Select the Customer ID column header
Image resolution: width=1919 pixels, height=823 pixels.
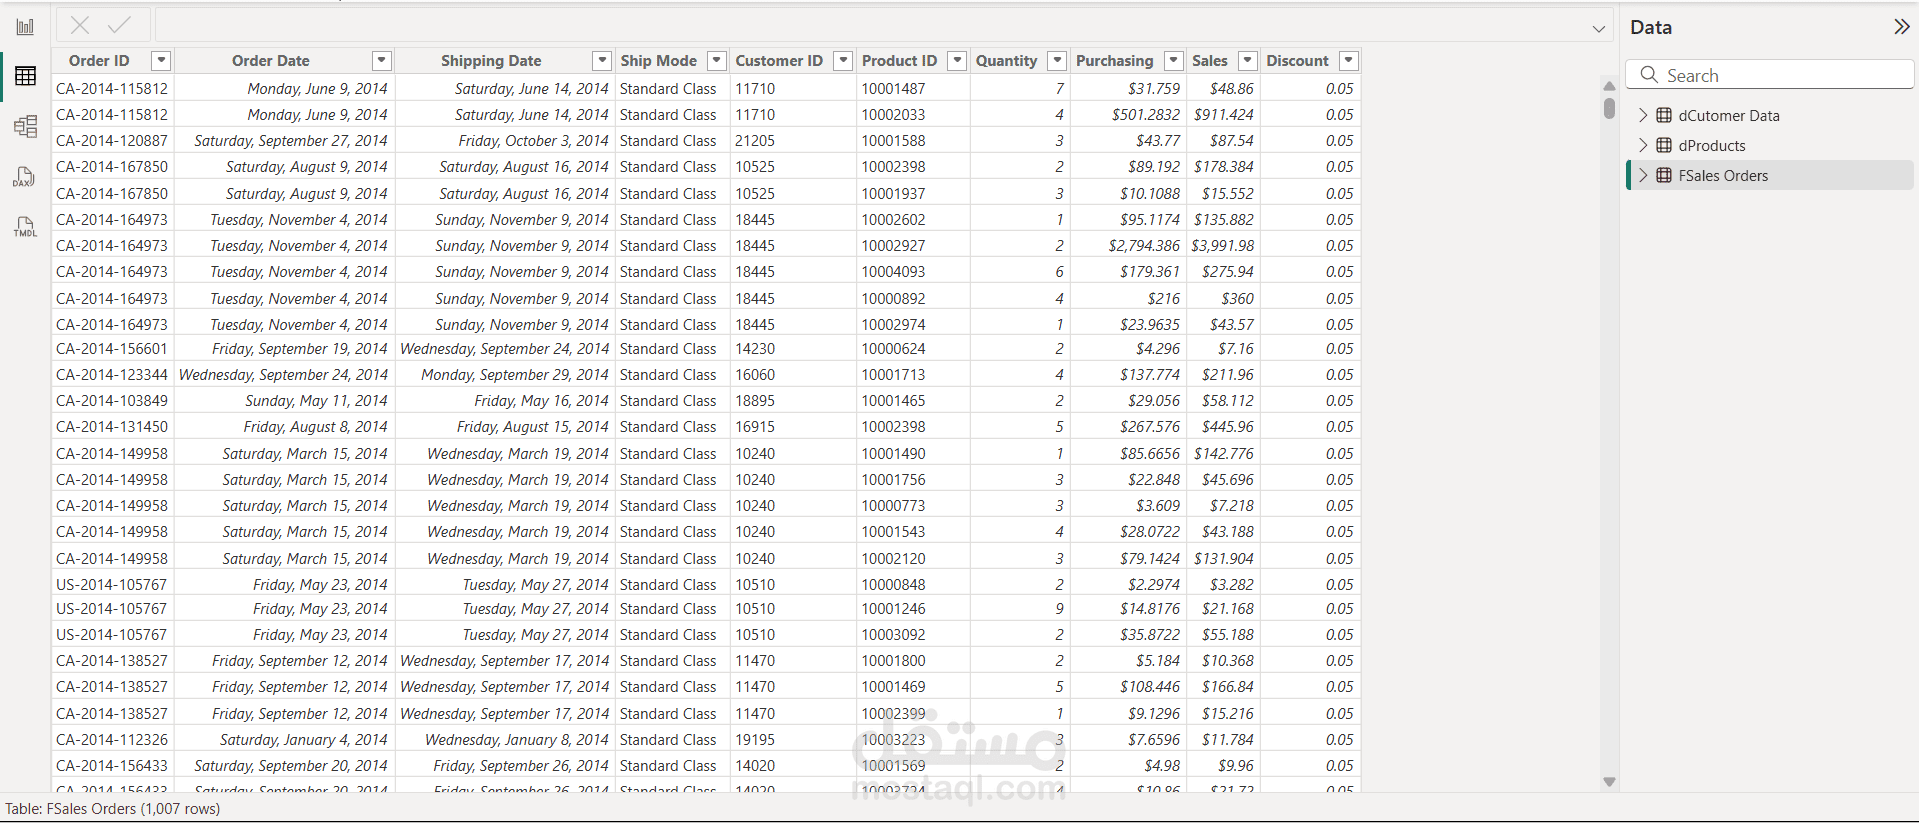pyautogui.click(x=779, y=61)
